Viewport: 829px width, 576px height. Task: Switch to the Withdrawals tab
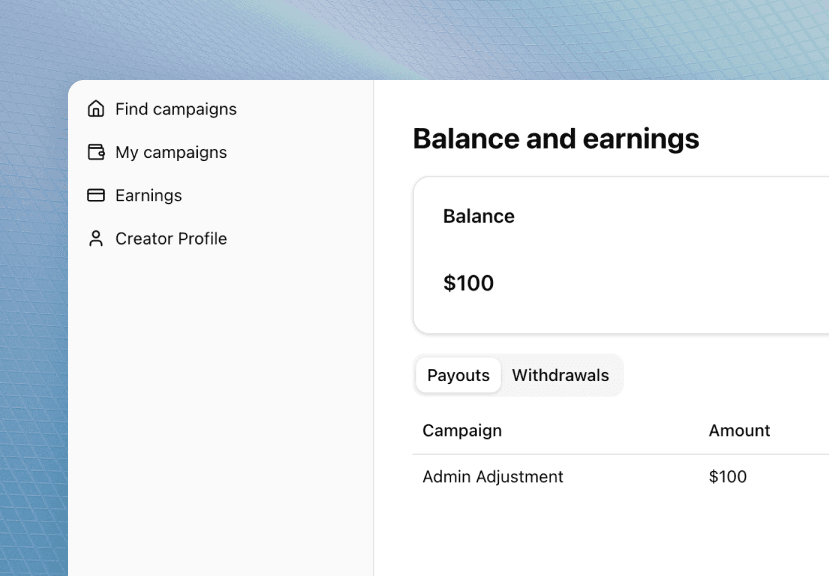pyautogui.click(x=560, y=375)
